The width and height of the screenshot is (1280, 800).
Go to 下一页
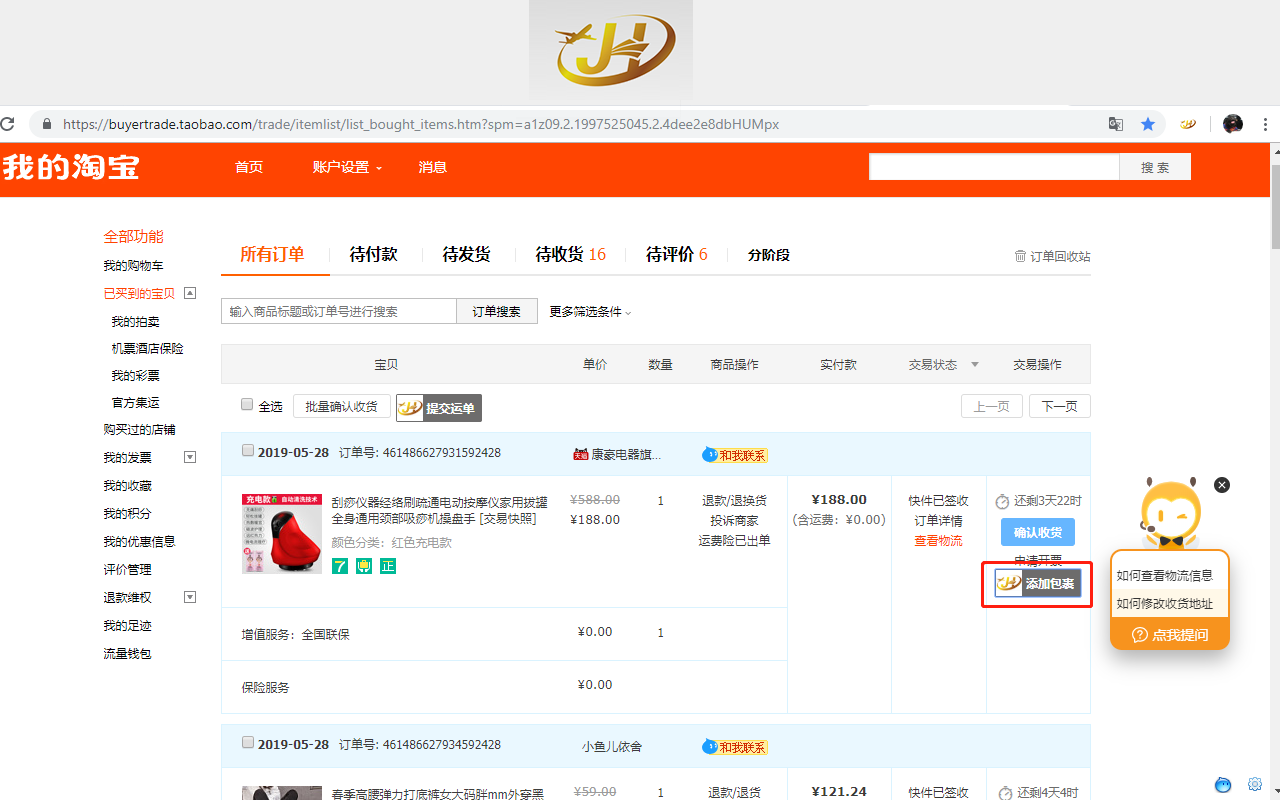(1060, 406)
